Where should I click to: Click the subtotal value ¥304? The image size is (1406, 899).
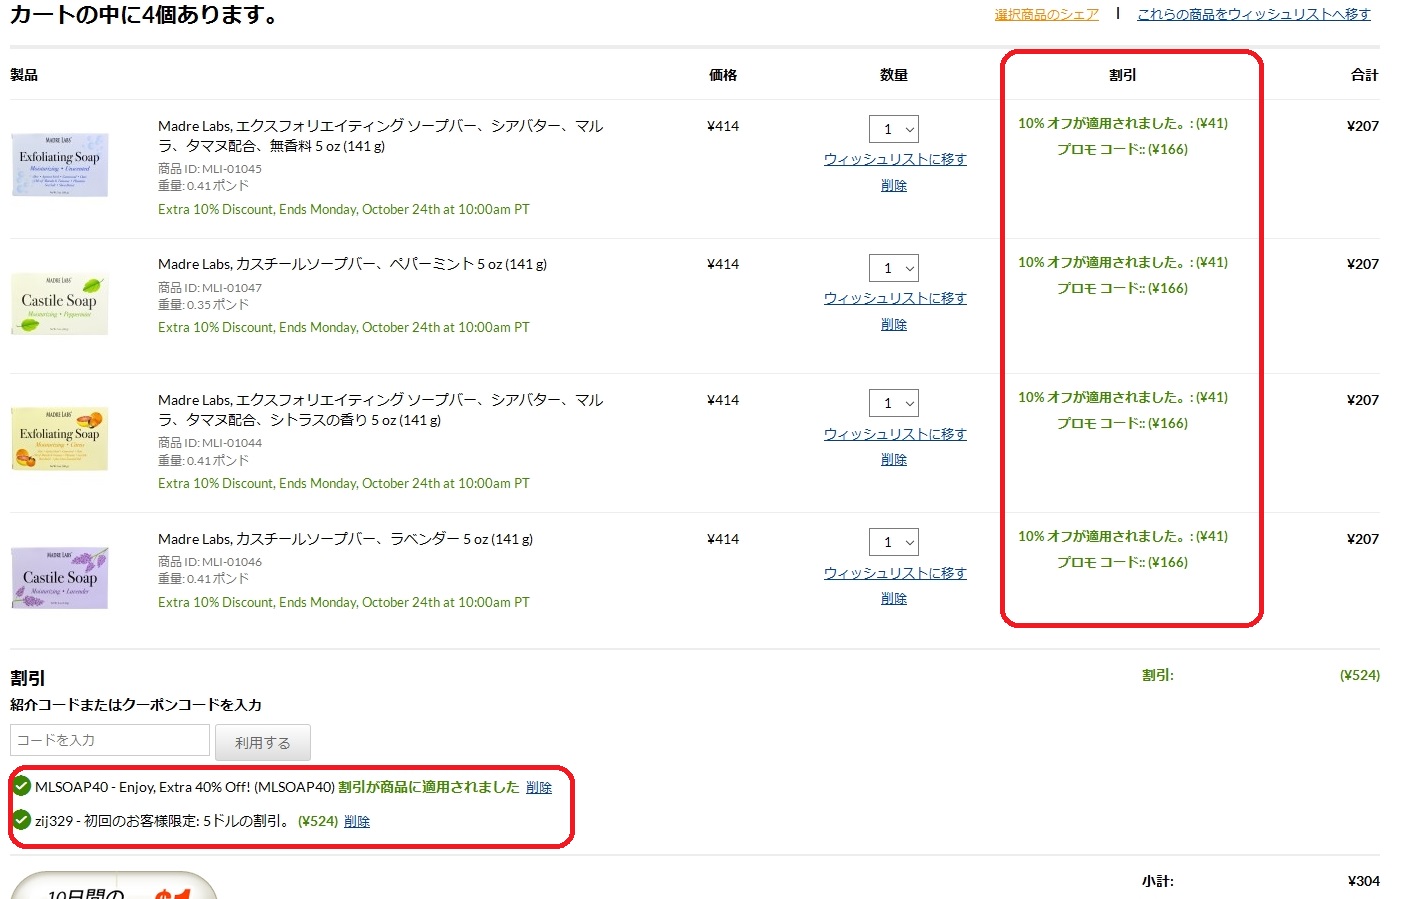coord(1363,881)
